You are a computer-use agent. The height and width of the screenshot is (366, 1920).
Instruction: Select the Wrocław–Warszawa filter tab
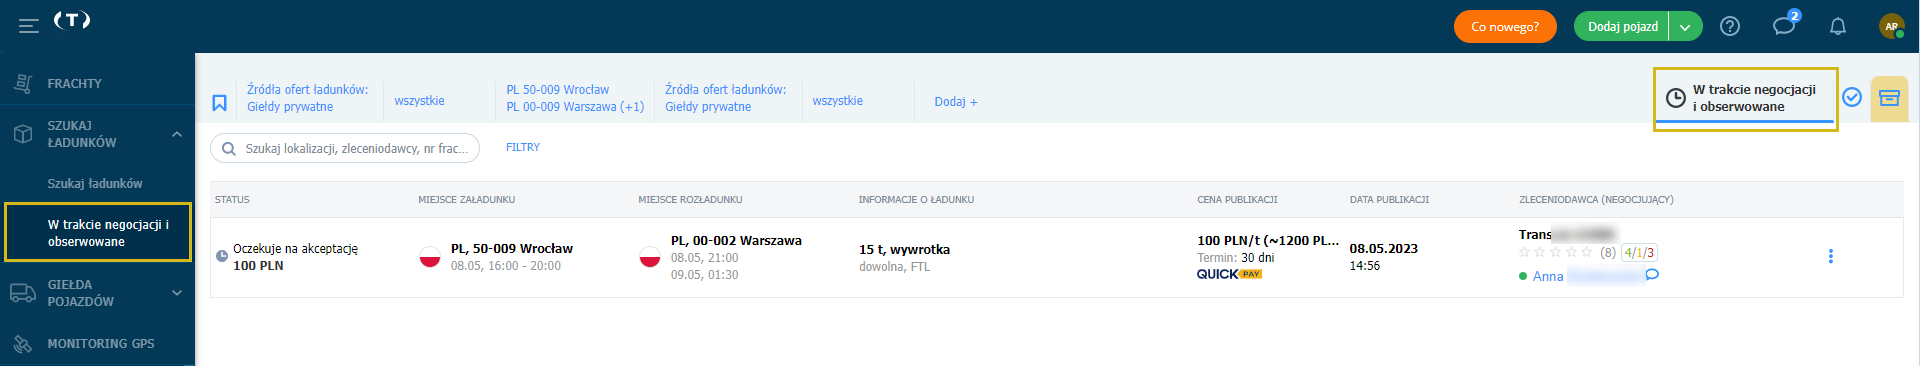(x=575, y=98)
